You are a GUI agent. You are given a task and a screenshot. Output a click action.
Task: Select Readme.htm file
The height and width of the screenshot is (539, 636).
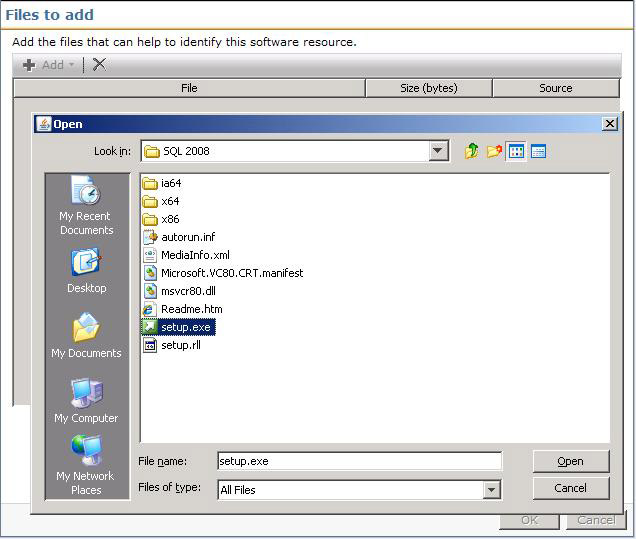click(183, 309)
